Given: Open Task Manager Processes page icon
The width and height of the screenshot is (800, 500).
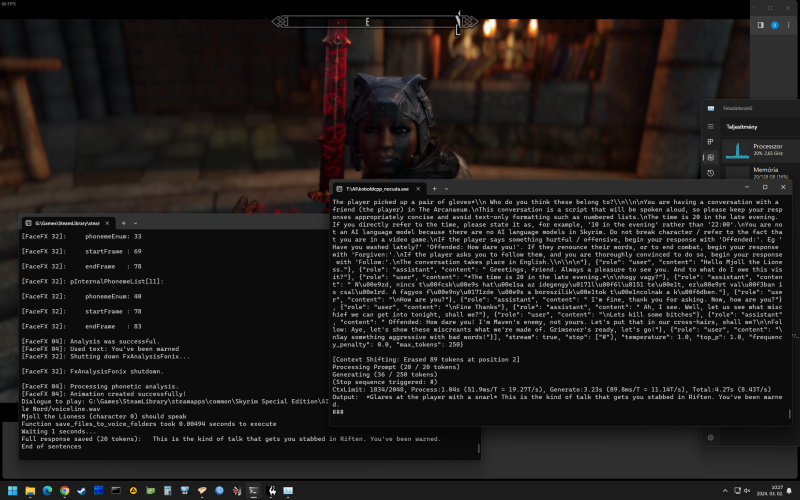Looking at the screenshot, I should 711,142.
